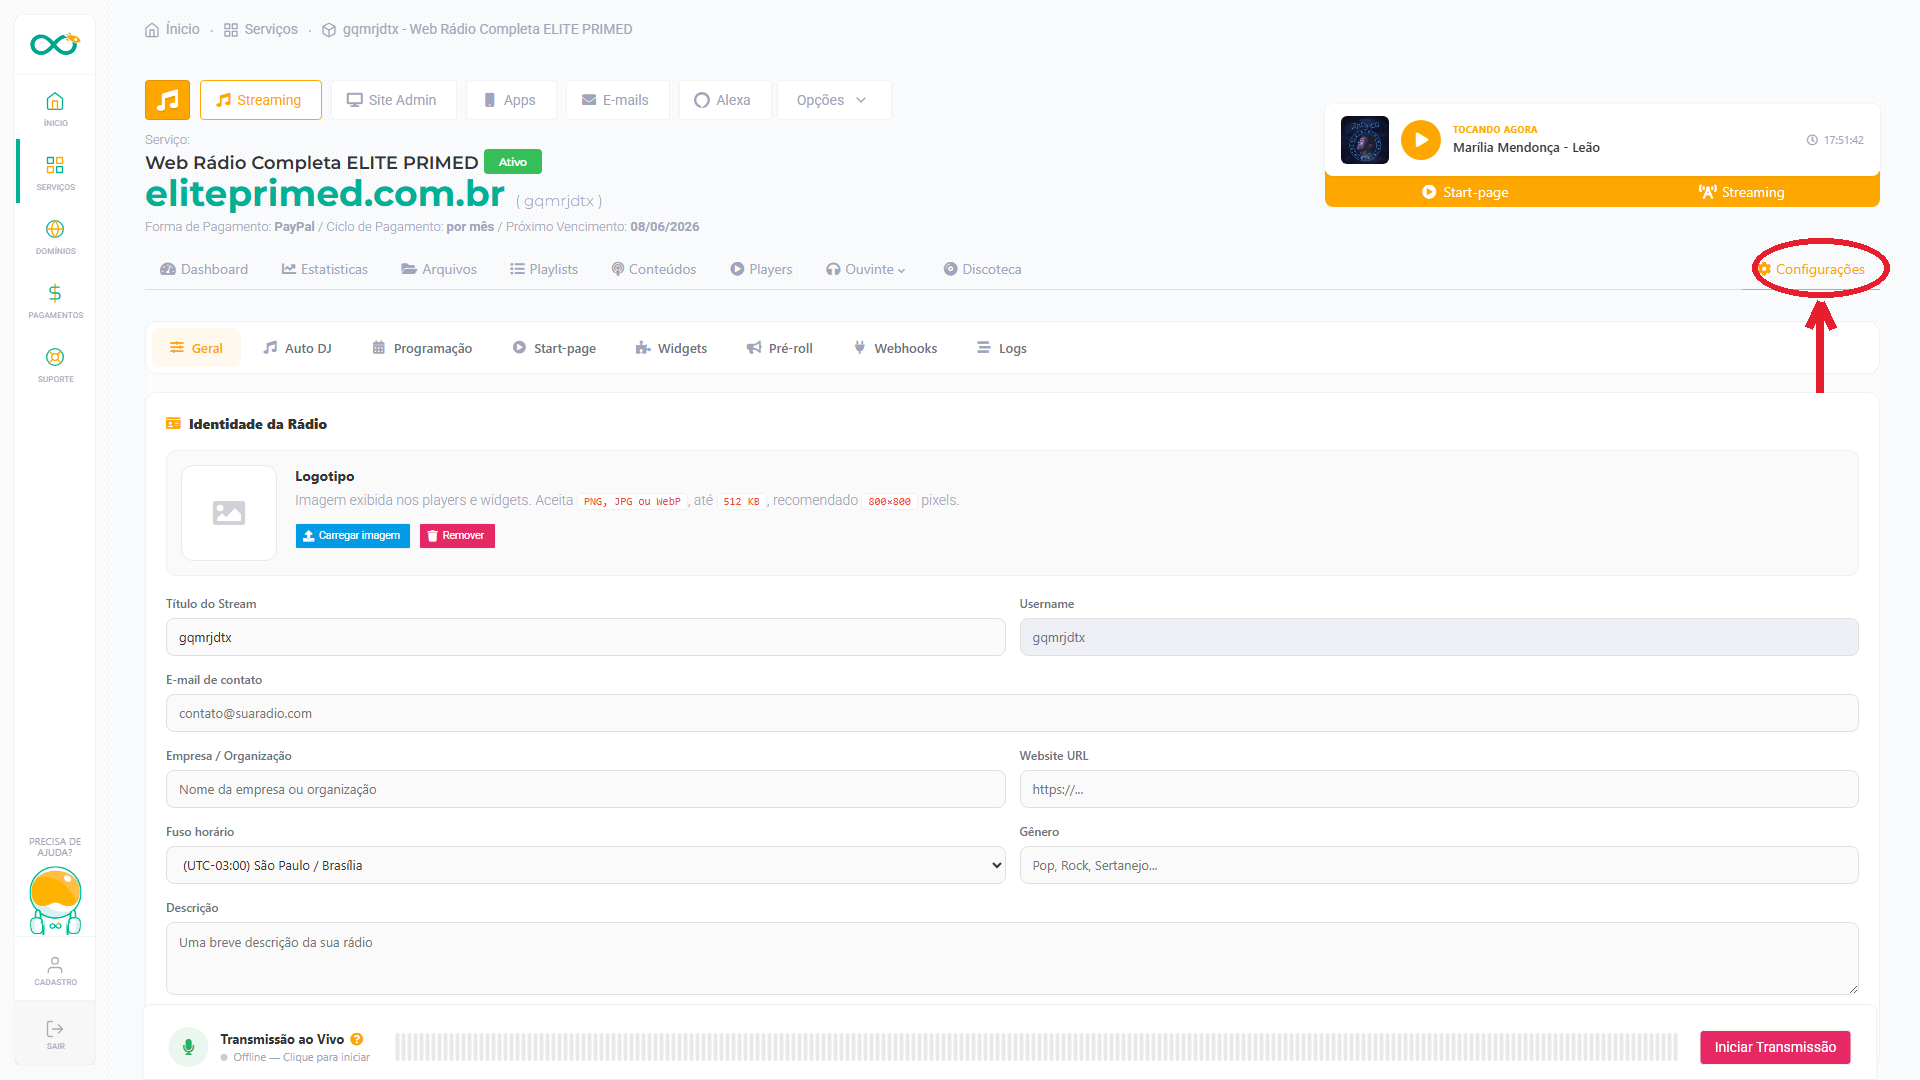Viewport: 1920px width, 1080px height.
Task: Open the eliteprimed.com.br domain link
Action: click(x=325, y=193)
